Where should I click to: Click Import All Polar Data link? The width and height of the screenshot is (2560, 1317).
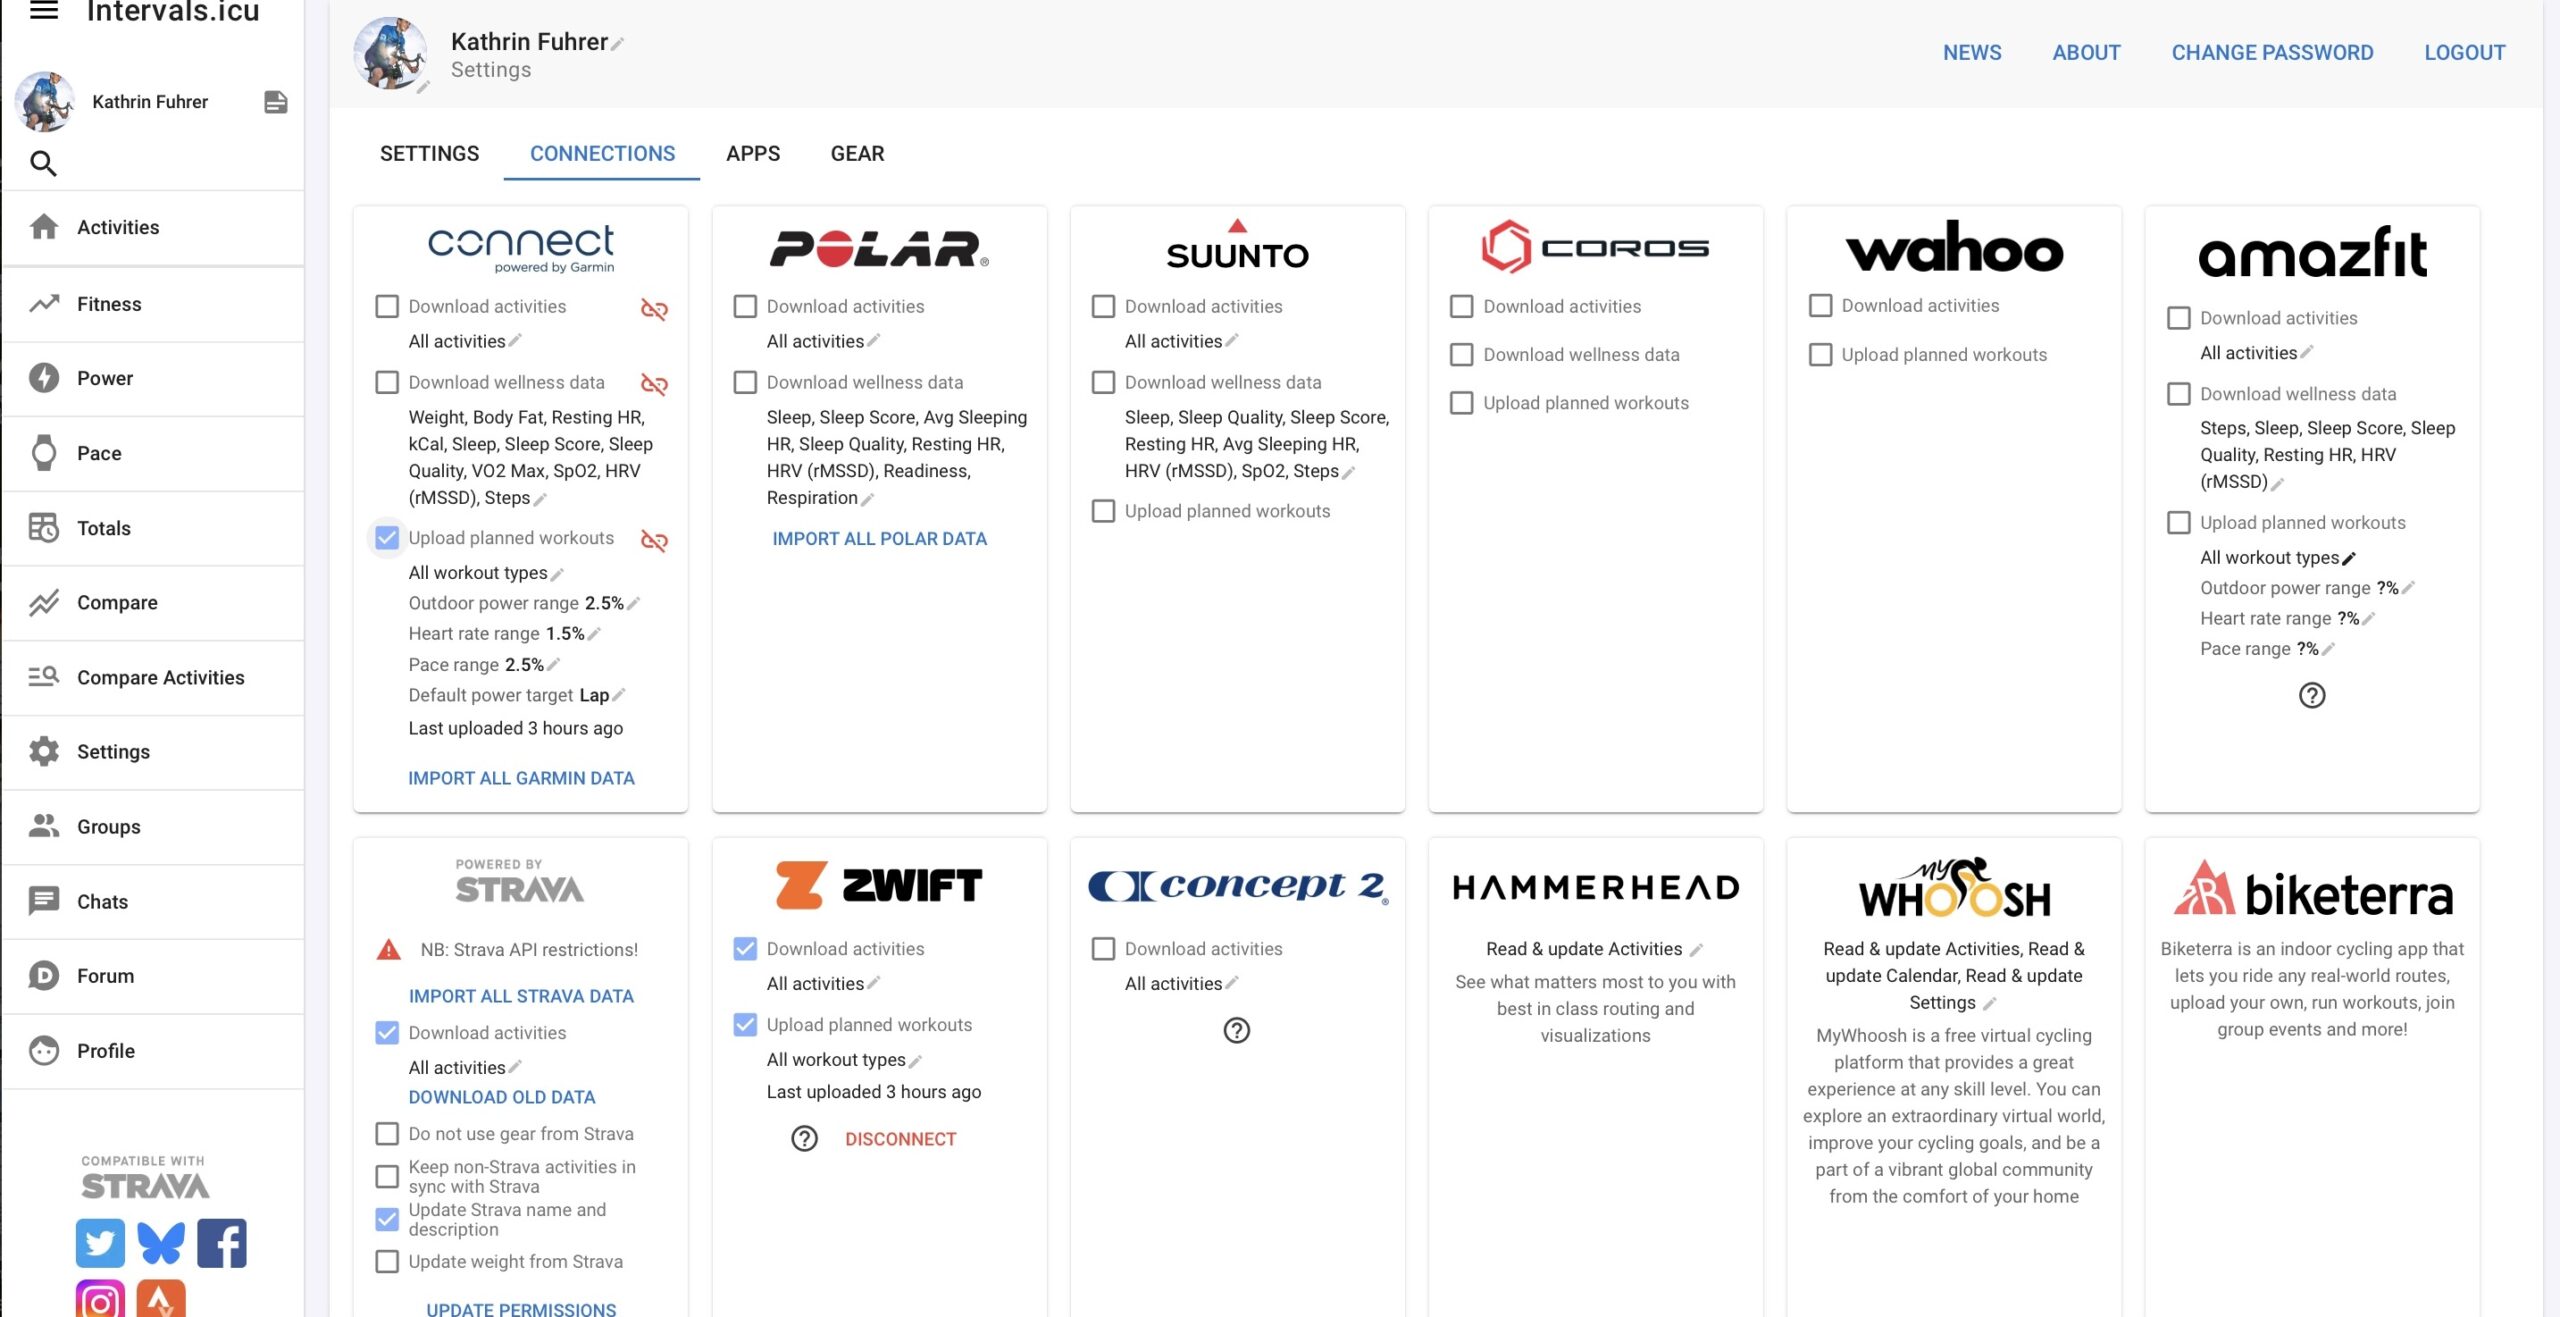coord(879,538)
